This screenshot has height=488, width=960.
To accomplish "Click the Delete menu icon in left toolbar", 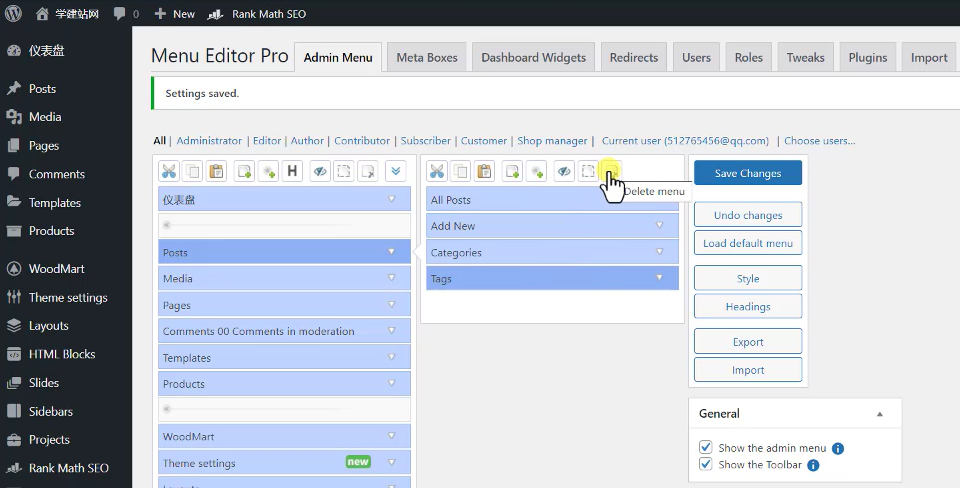I will click(x=368, y=171).
